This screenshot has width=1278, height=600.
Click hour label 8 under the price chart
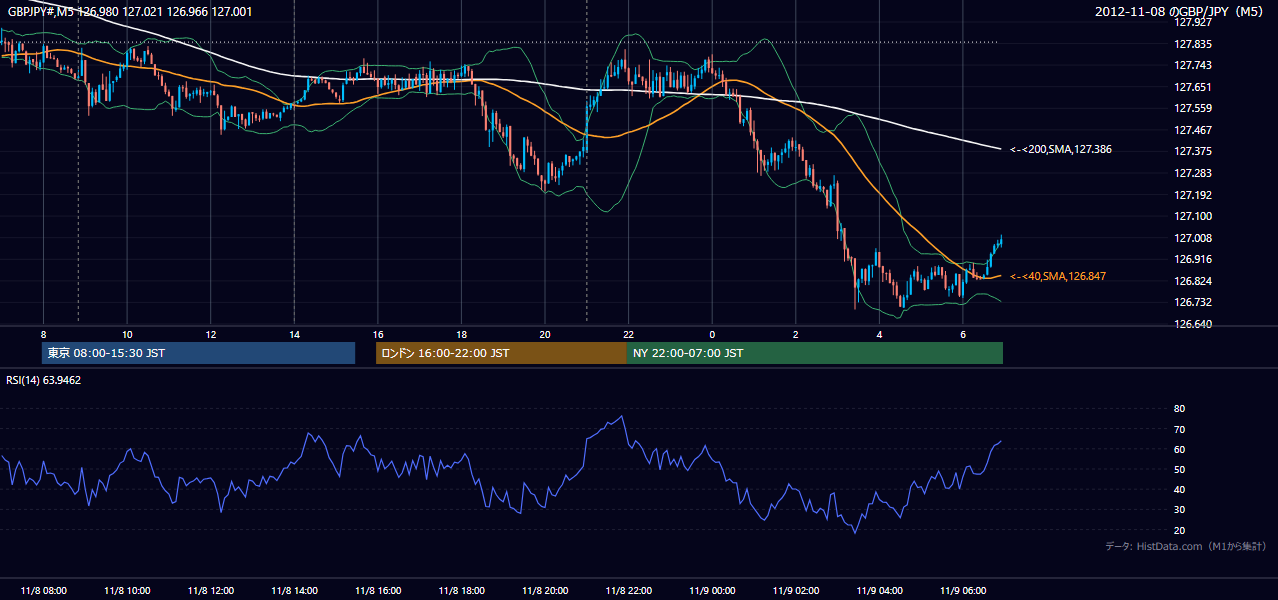tap(43, 334)
